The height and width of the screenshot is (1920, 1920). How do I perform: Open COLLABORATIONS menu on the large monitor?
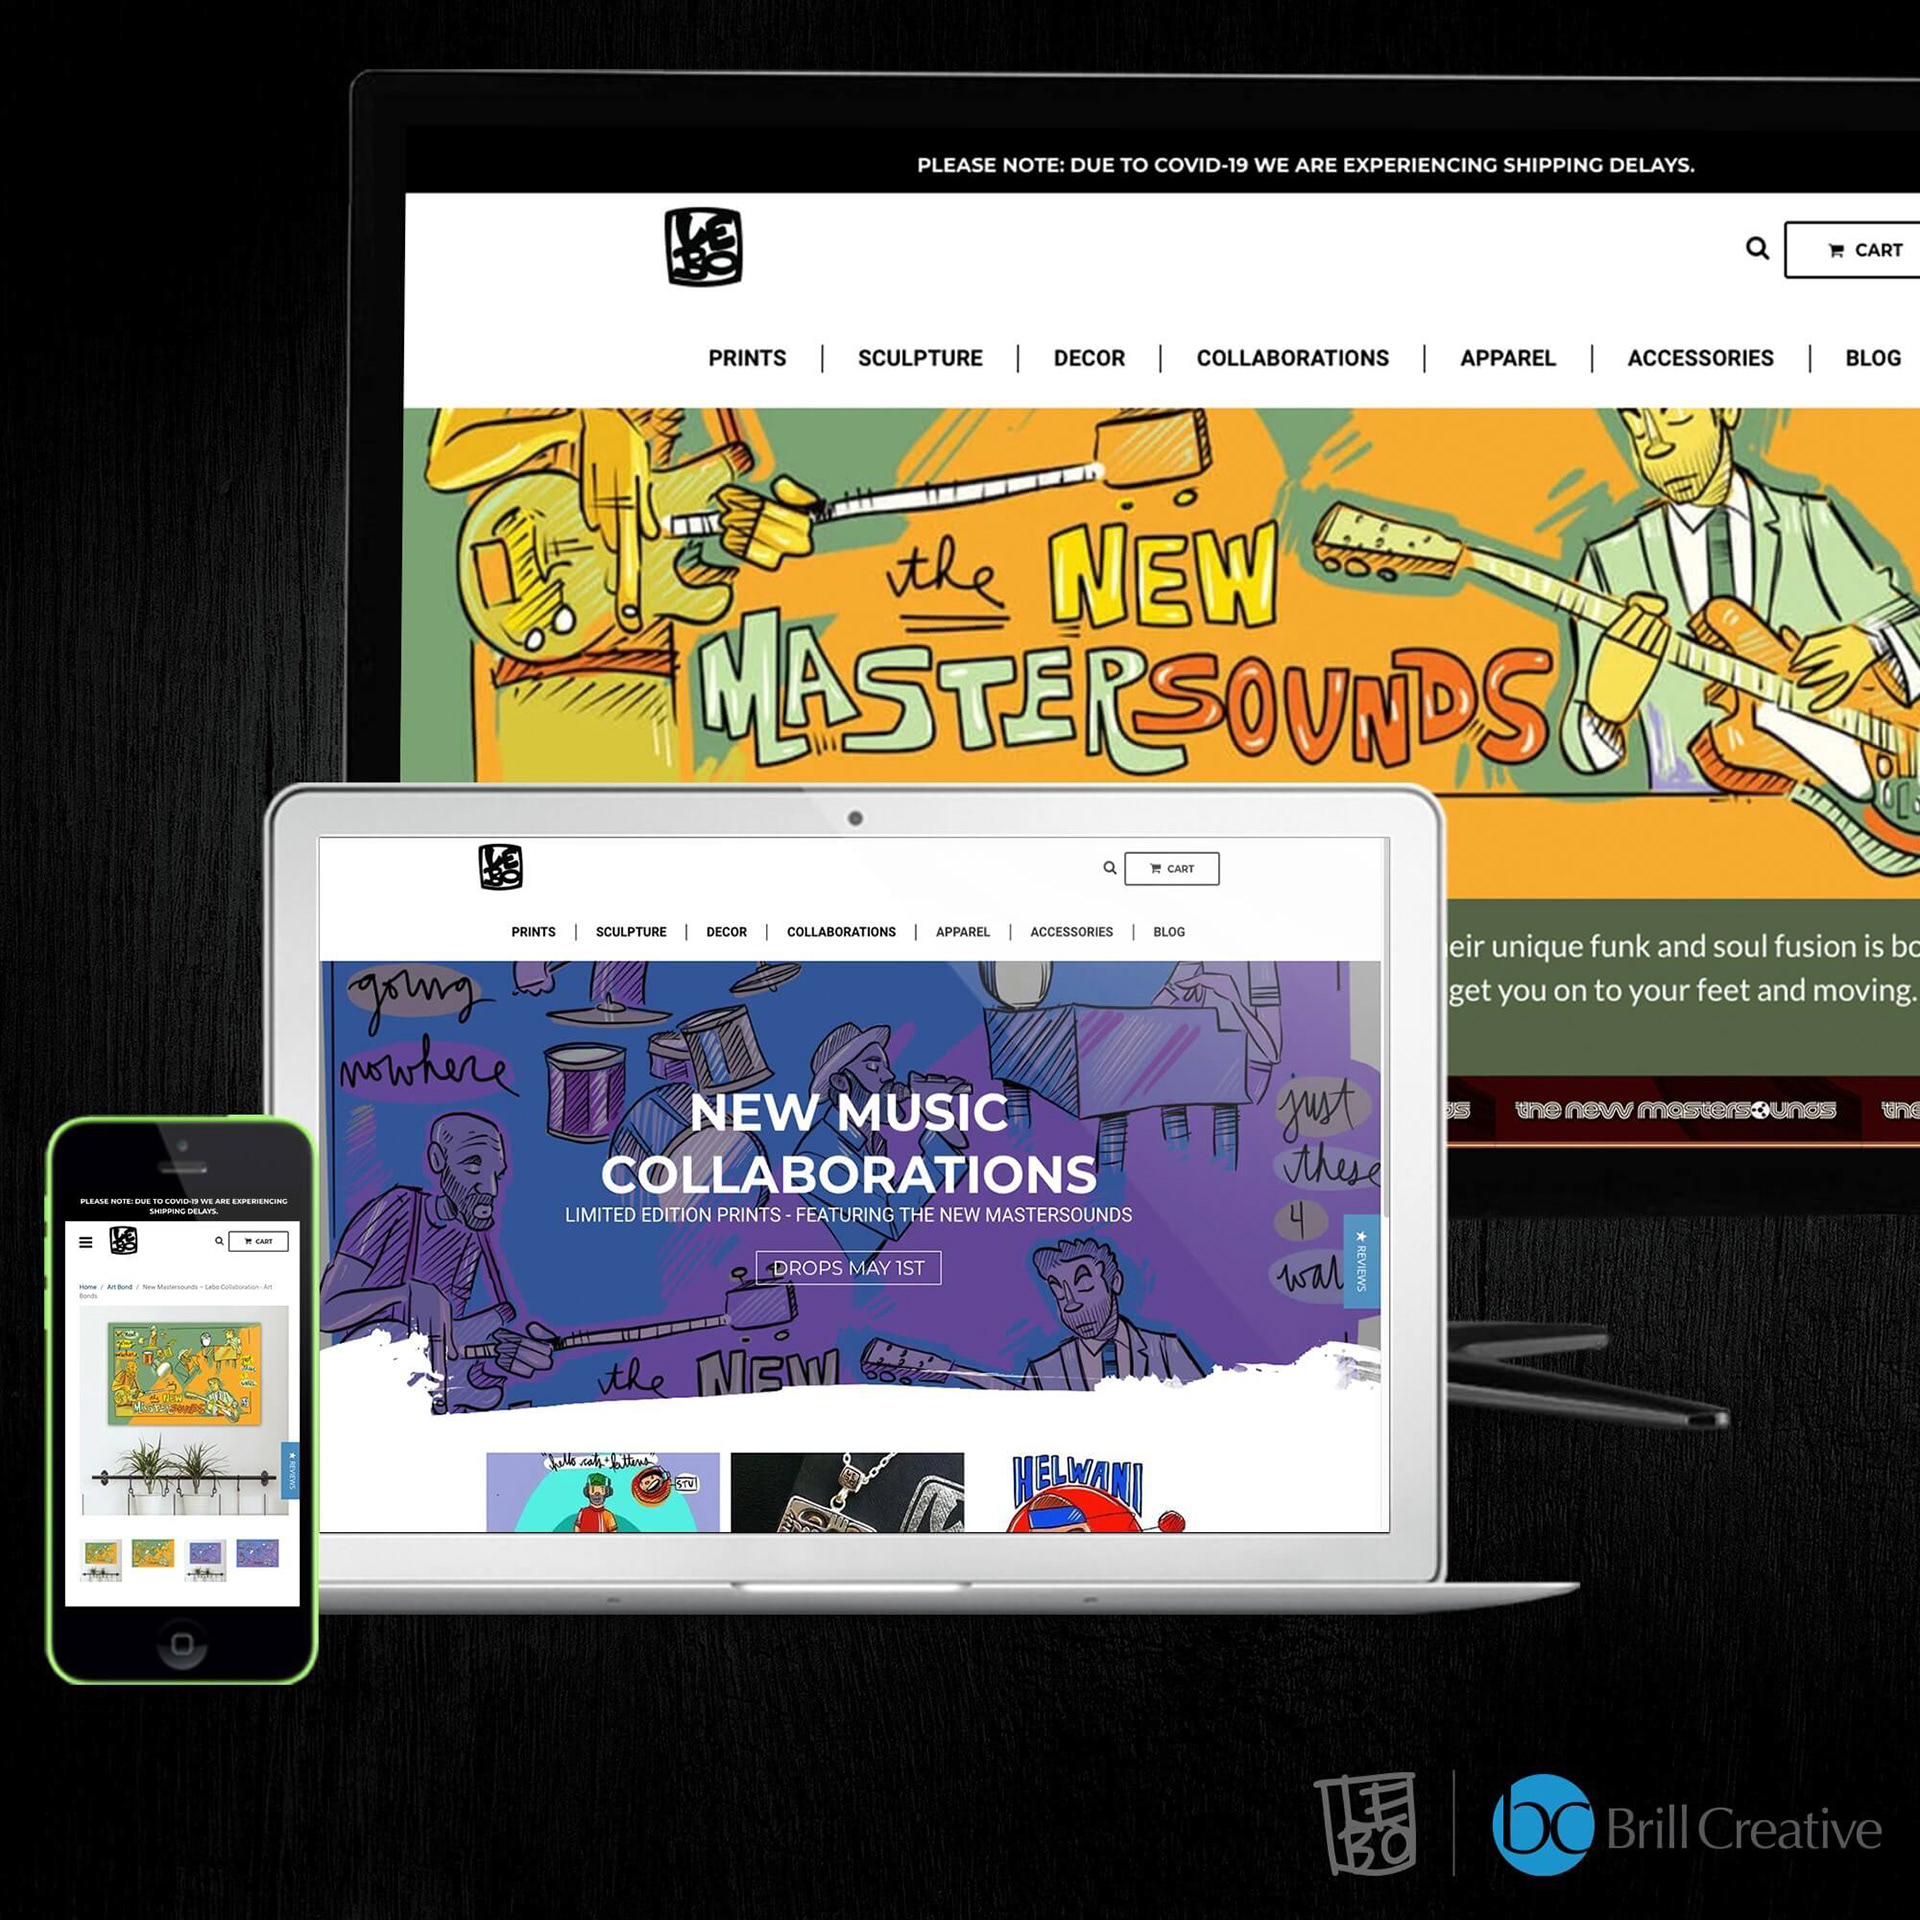point(1292,358)
